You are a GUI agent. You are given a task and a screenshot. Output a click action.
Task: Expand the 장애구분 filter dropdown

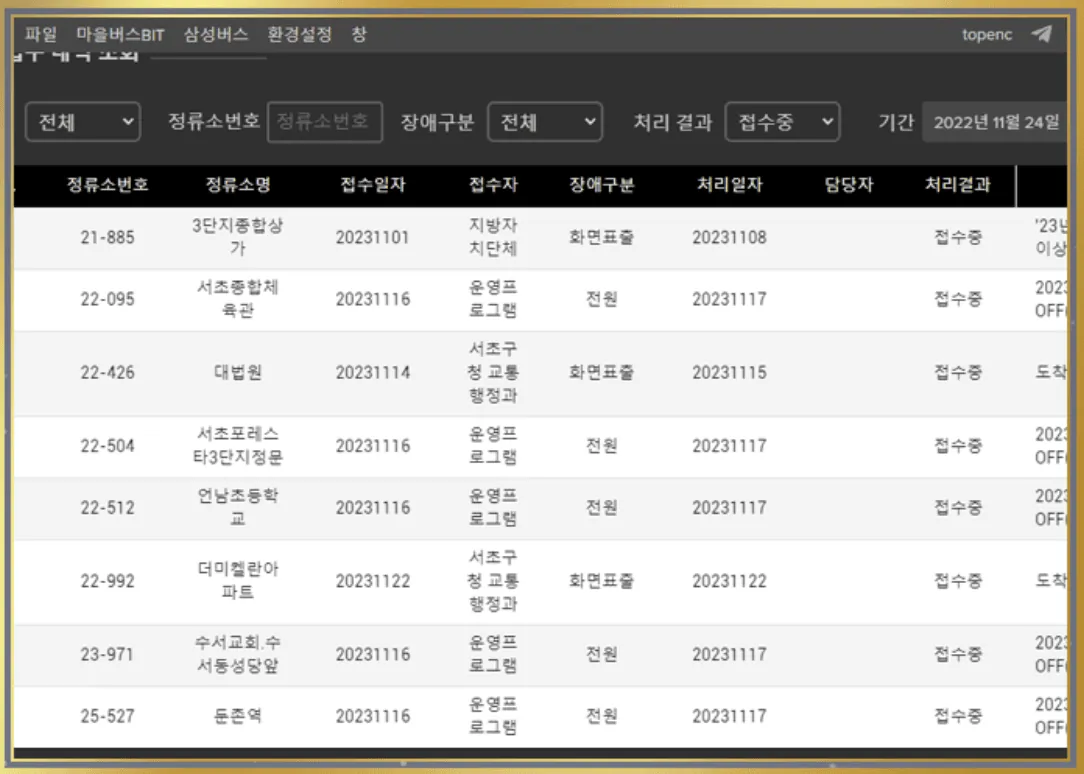click(x=545, y=122)
